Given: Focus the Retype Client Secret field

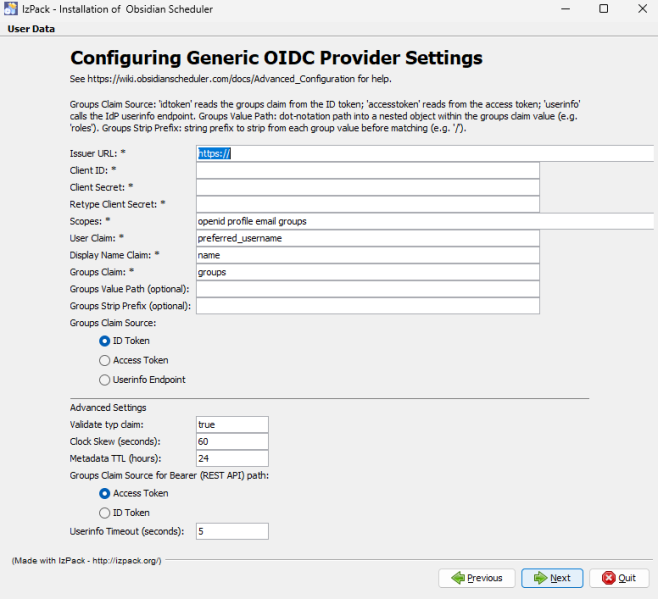Looking at the screenshot, I should pyautogui.click(x=368, y=204).
